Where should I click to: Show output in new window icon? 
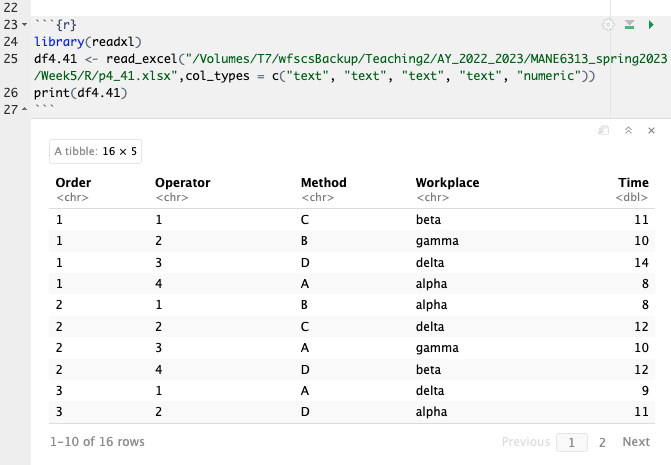604,131
